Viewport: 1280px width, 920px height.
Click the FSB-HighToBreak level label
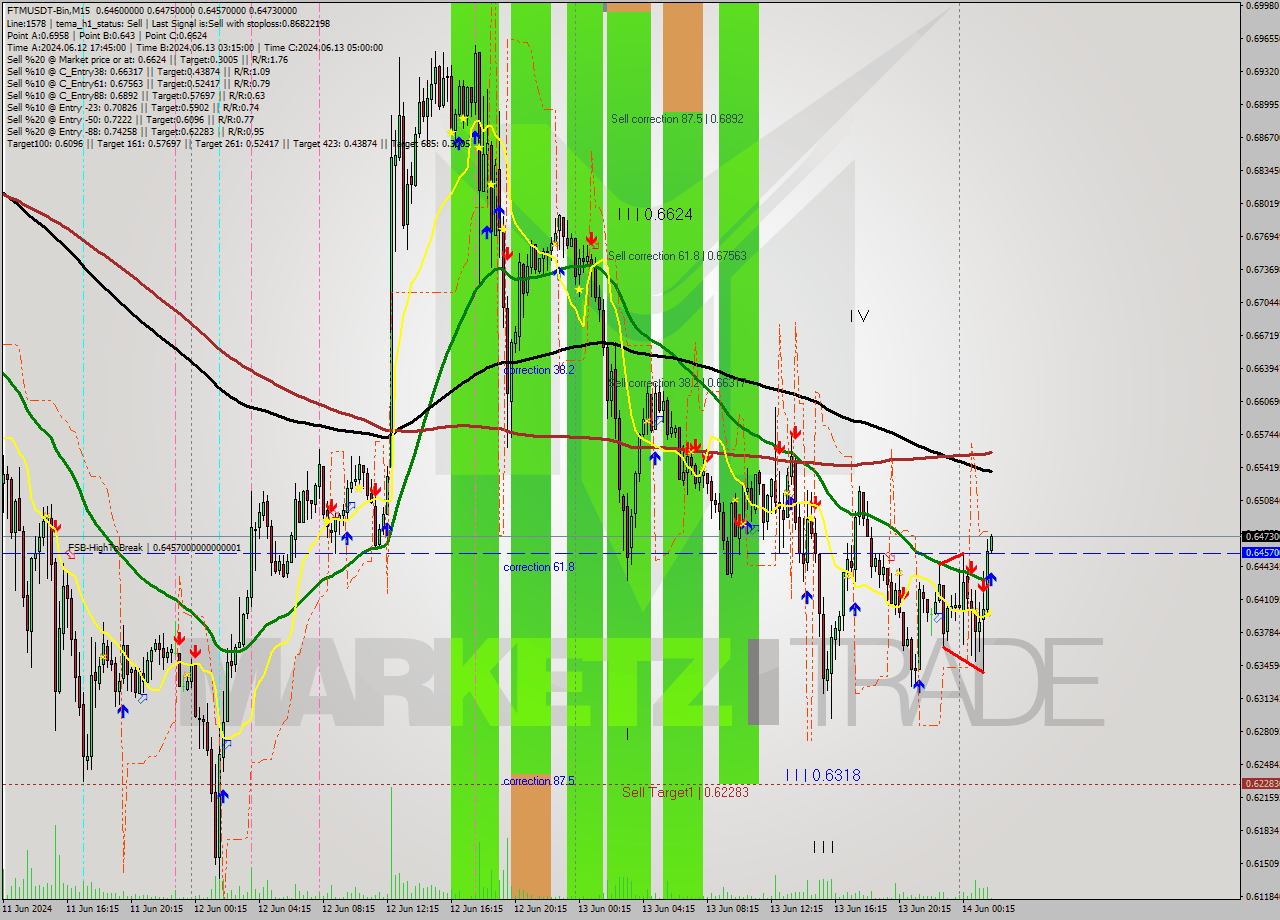coord(154,548)
